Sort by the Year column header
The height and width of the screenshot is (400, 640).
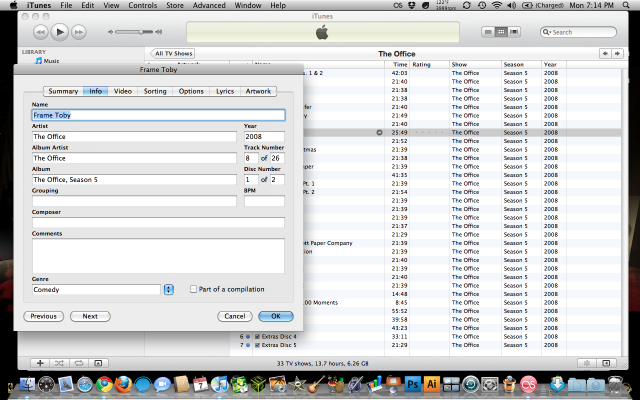(x=553, y=64)
